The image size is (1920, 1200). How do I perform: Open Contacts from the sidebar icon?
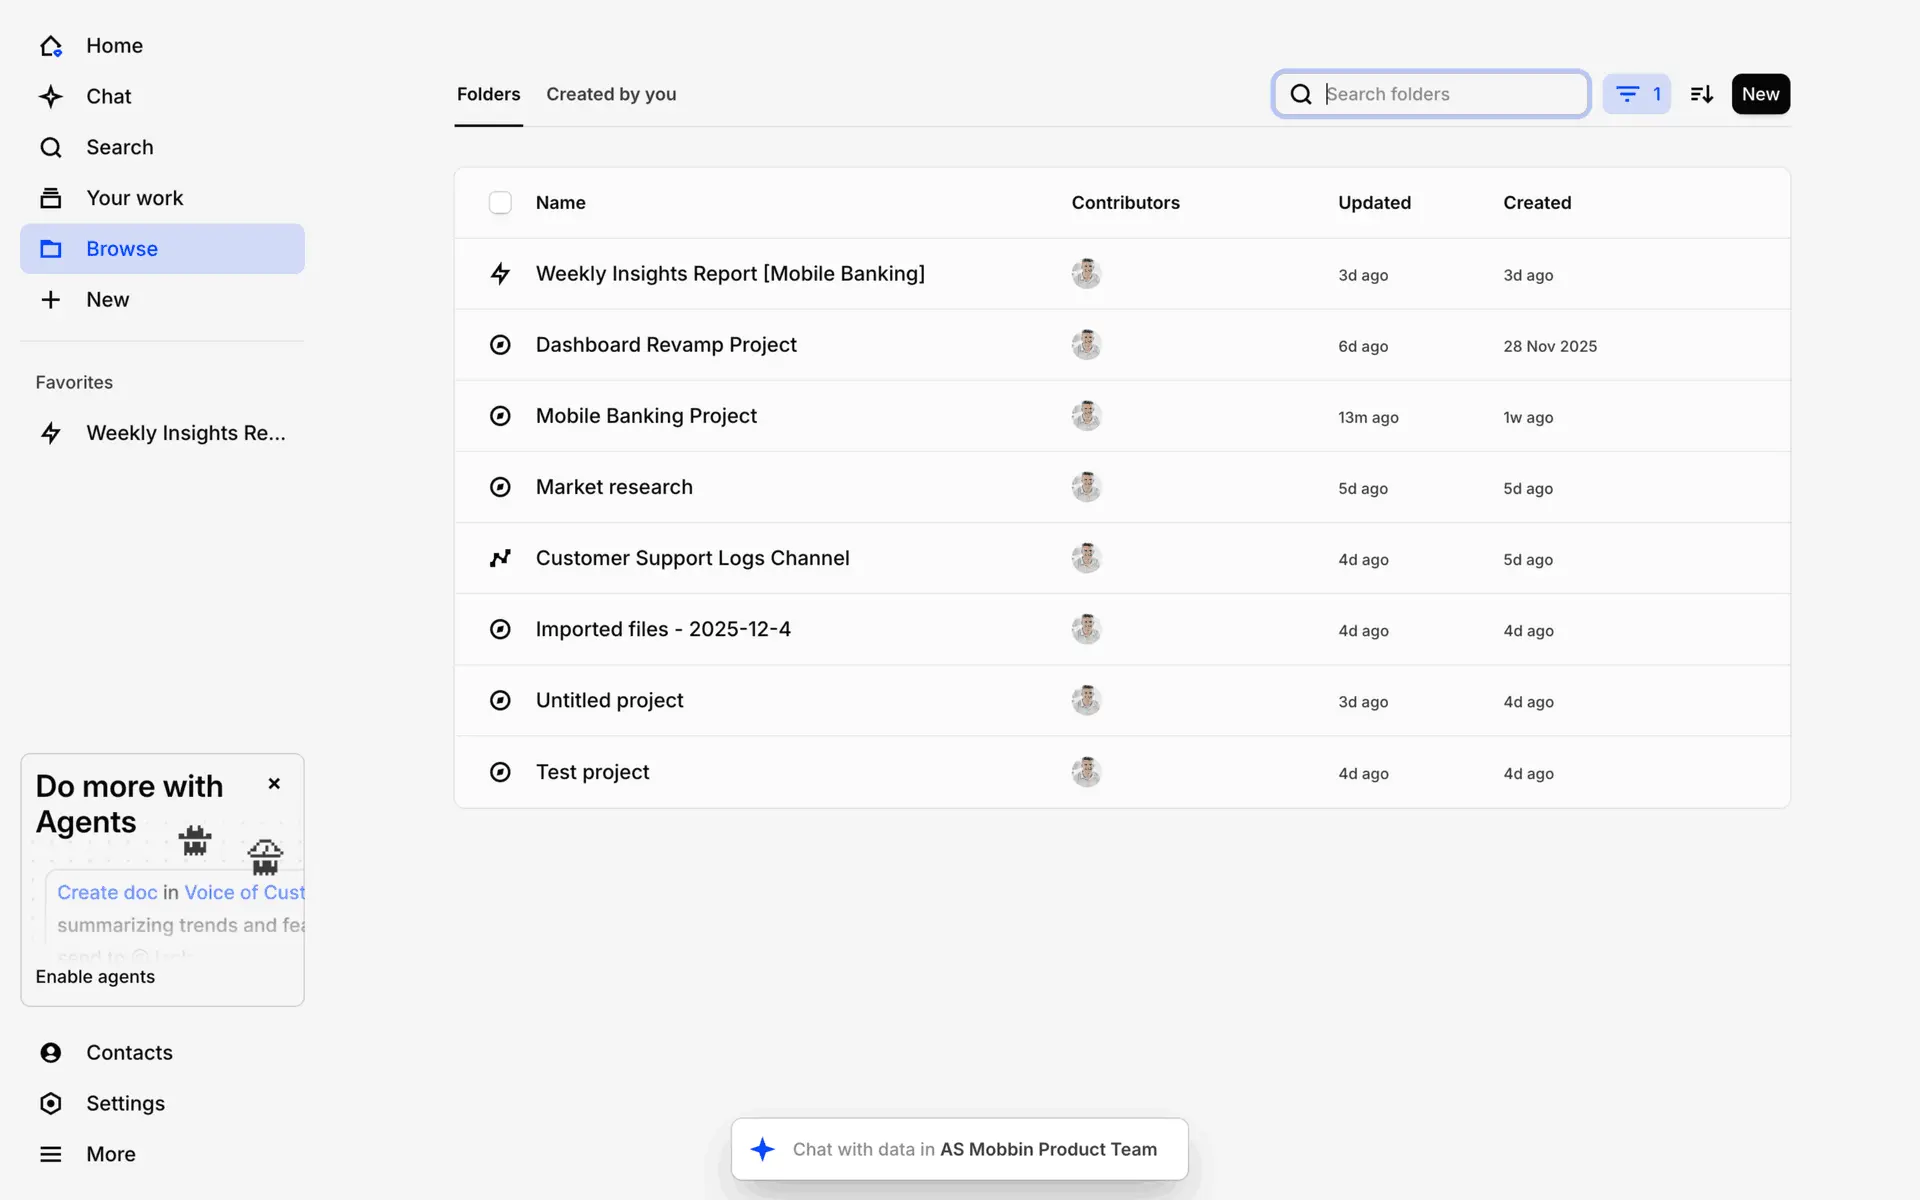pos(51,1052)
